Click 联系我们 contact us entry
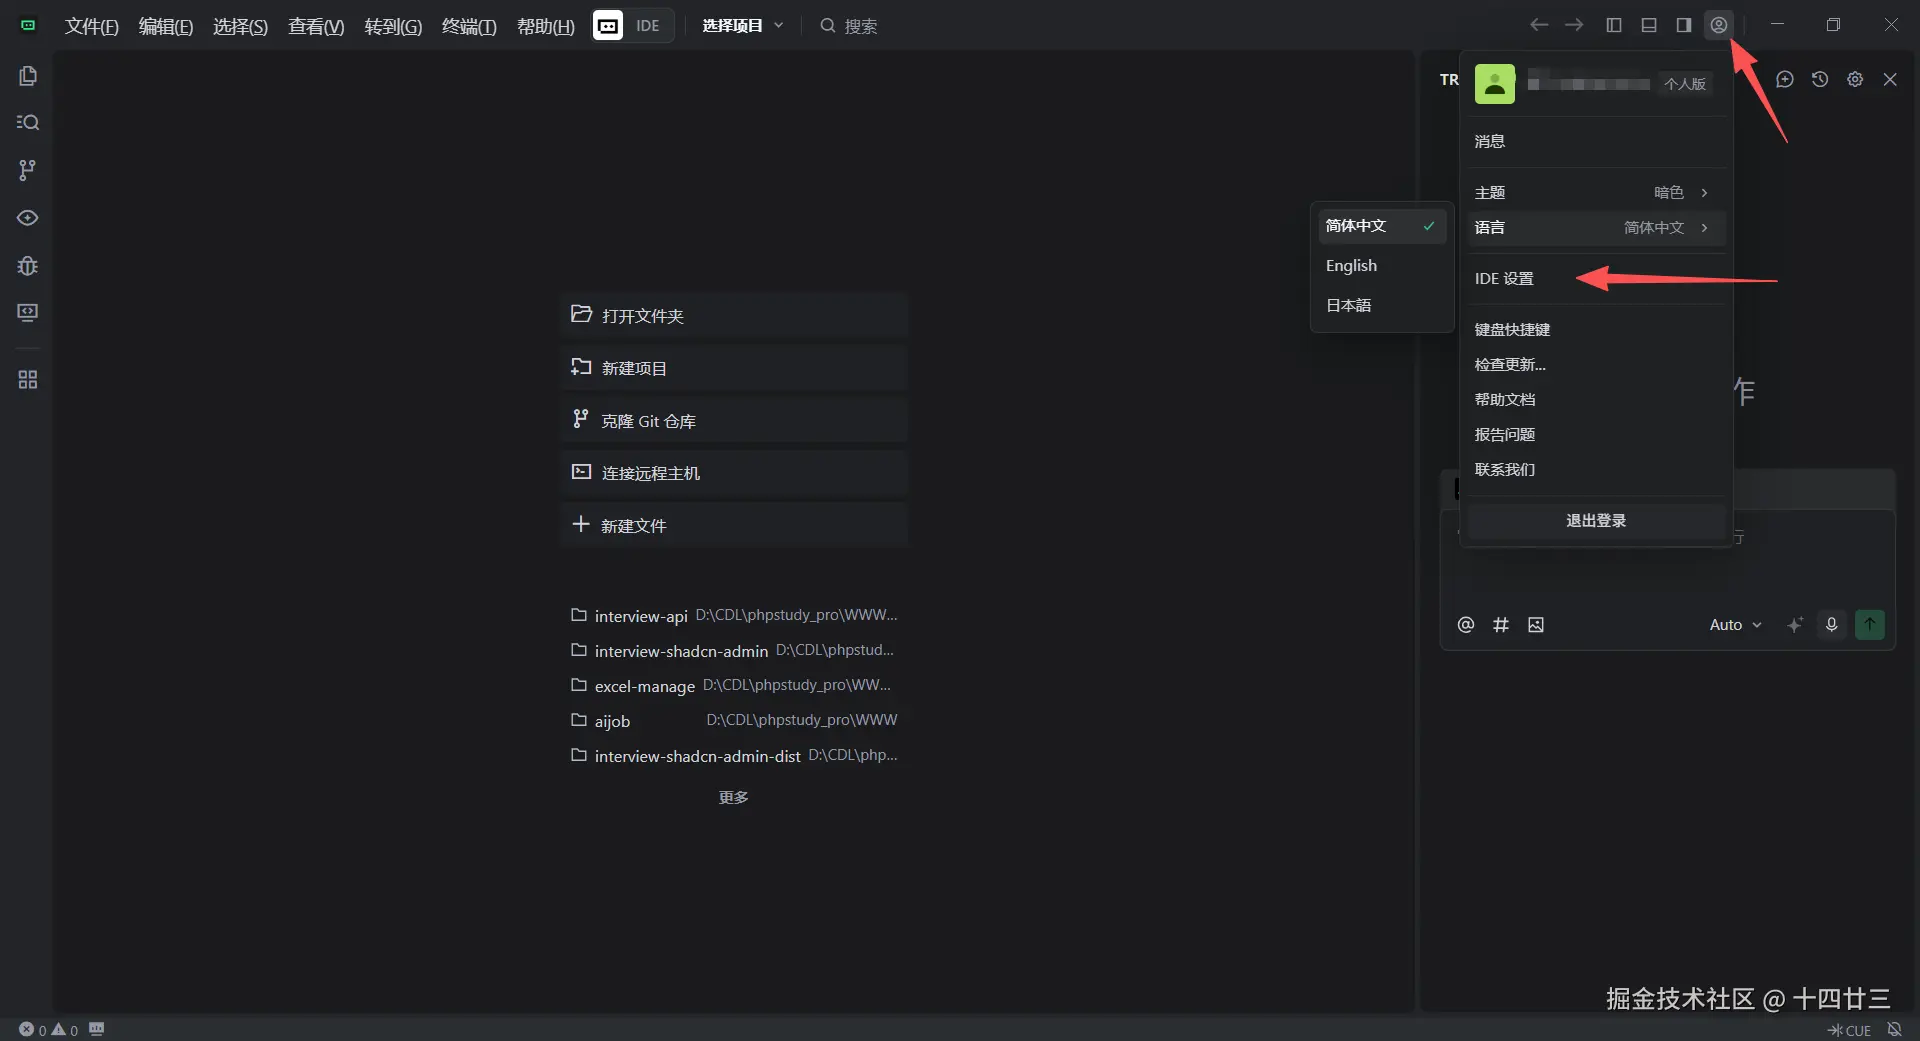This screenshot has width=1920, height=1041. tap(1596, 469)
